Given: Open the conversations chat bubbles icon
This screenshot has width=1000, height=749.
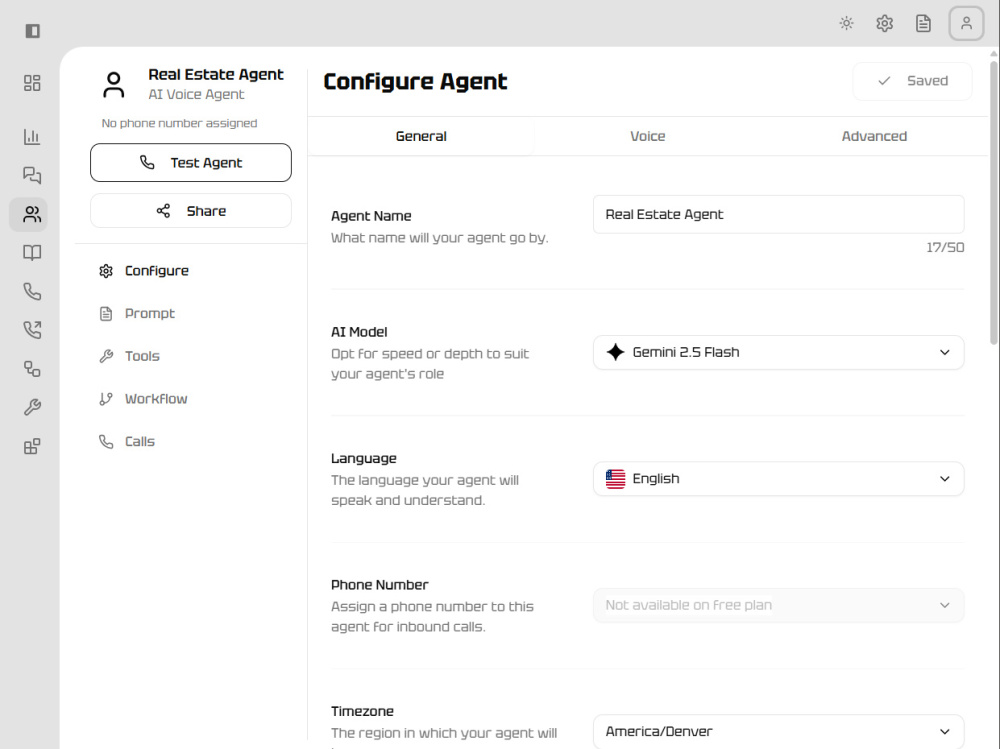Looking at the screenshot, I should [32, 175].
